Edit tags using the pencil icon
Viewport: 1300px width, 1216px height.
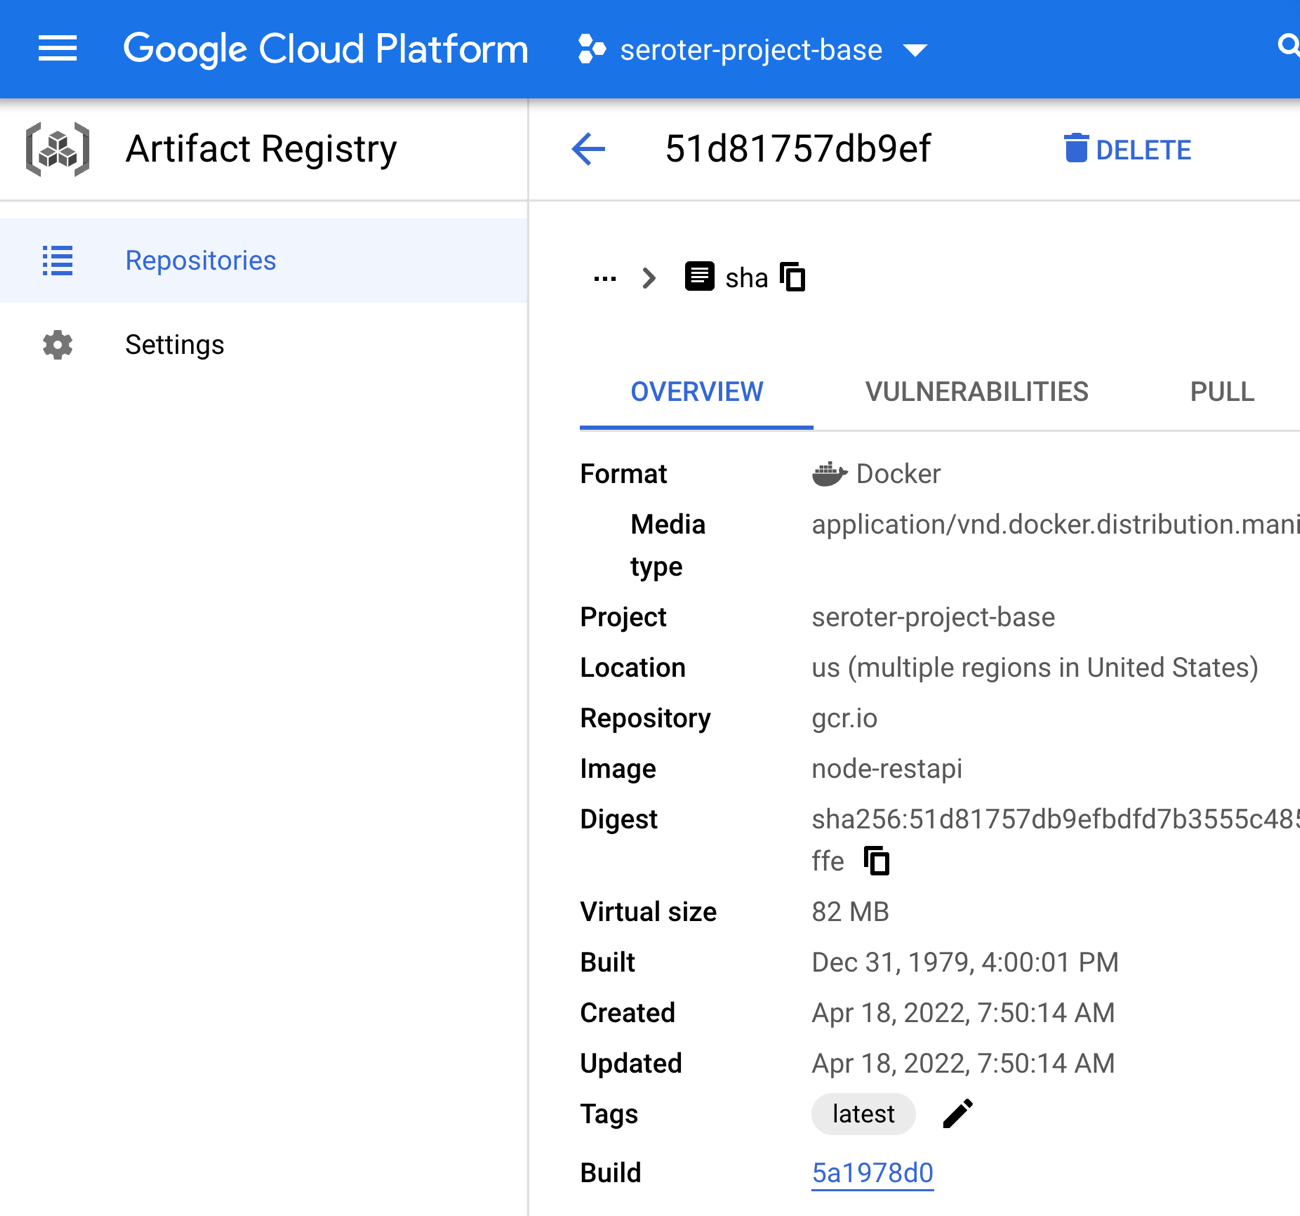pyautogui.click(x=957, y=1114)
